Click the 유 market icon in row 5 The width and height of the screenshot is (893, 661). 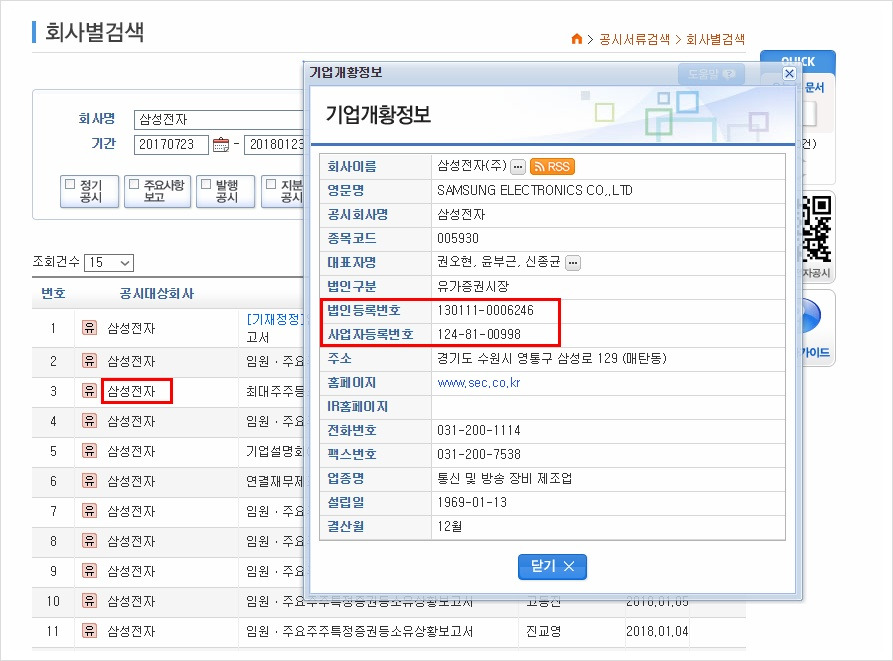point(89,451)
